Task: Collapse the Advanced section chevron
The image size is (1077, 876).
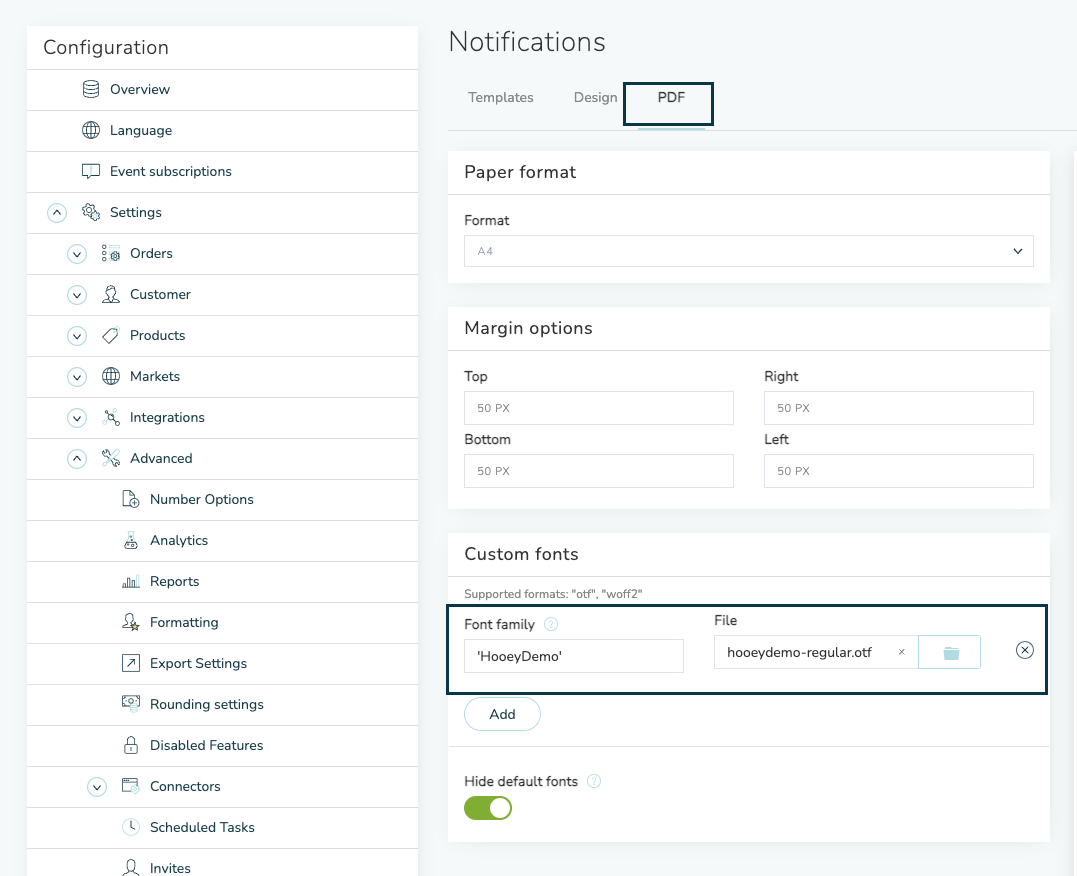Action: click(77, 458)
